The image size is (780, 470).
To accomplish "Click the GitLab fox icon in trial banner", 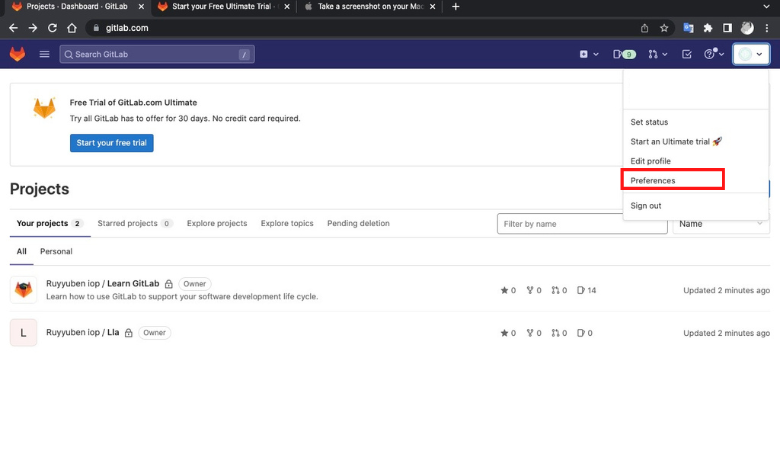I will tap(44, 107).
